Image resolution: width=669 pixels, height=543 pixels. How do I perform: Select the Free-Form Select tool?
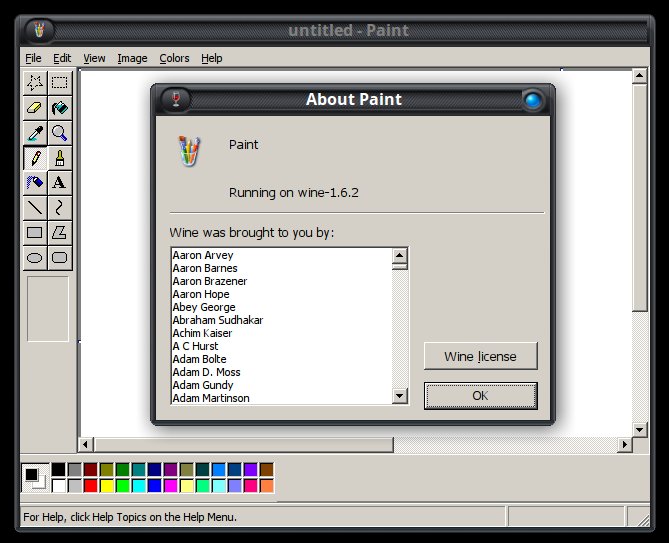35,83
